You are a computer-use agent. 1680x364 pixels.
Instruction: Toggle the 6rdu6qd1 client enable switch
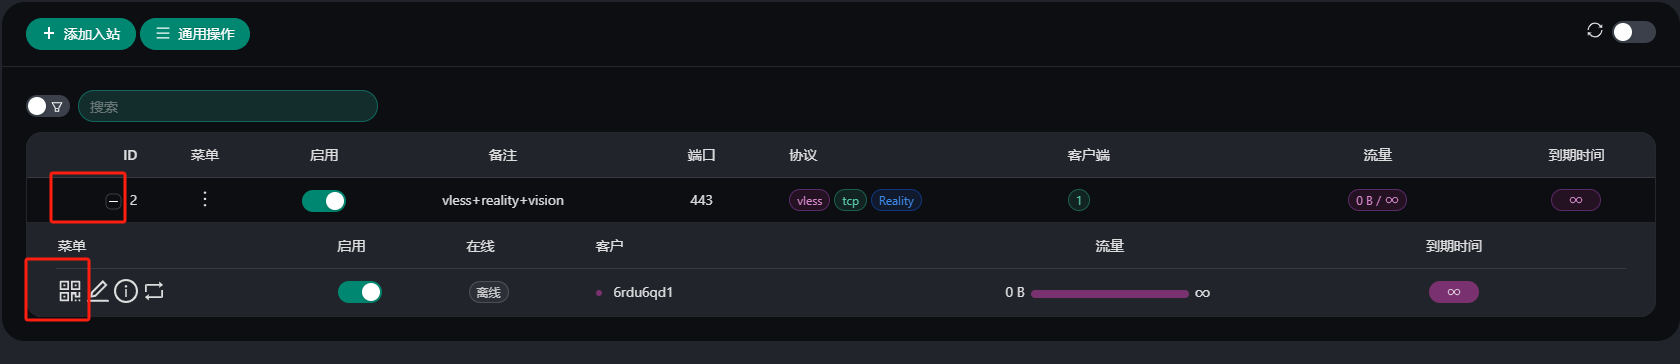coord(360,292)
